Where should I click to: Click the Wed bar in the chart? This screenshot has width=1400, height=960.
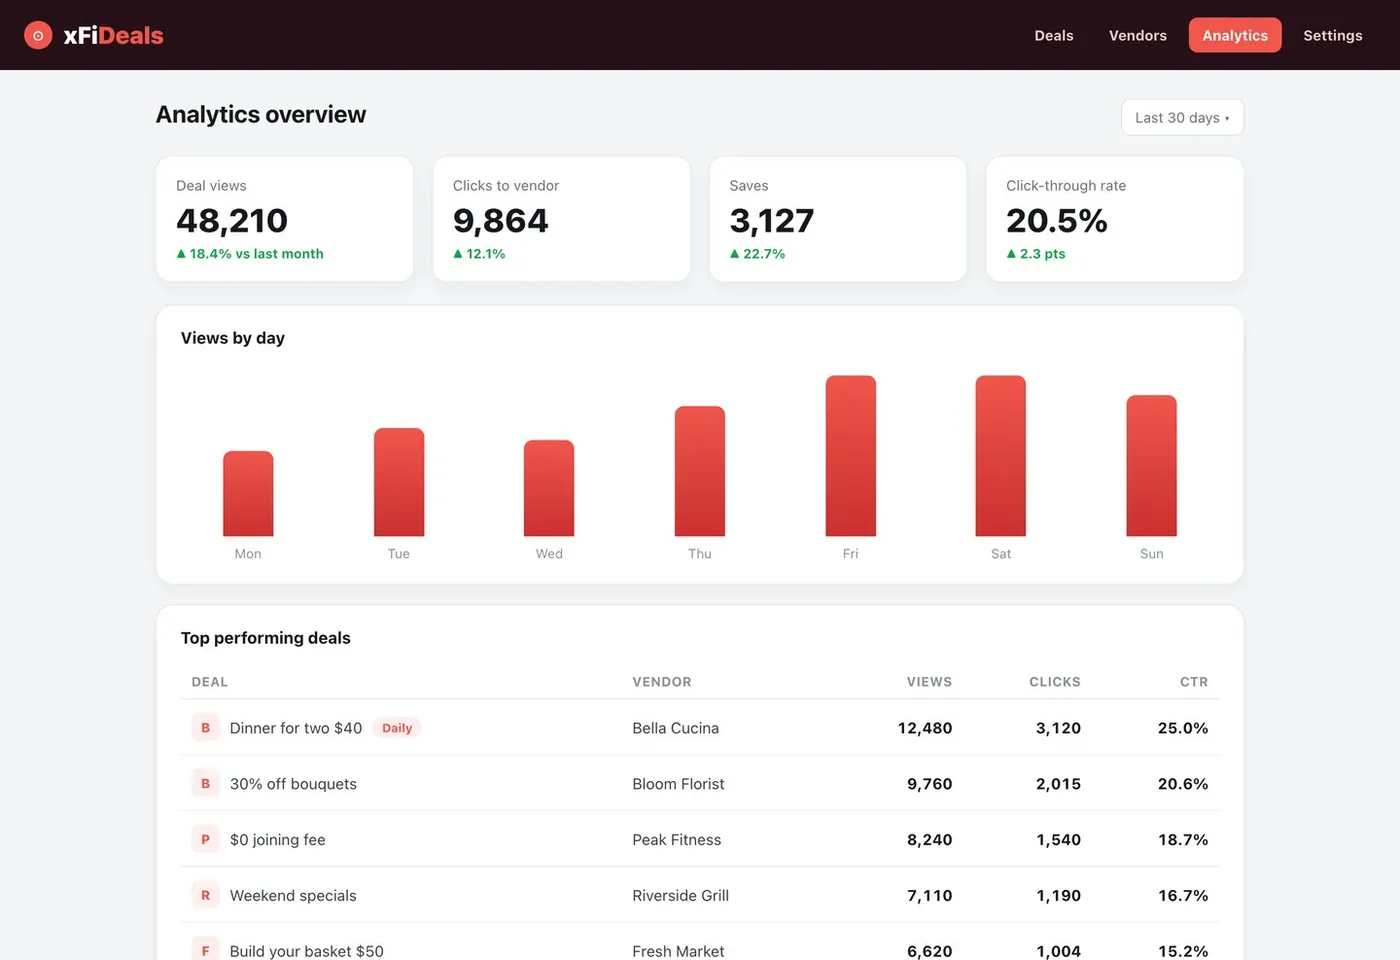[549, 488]
